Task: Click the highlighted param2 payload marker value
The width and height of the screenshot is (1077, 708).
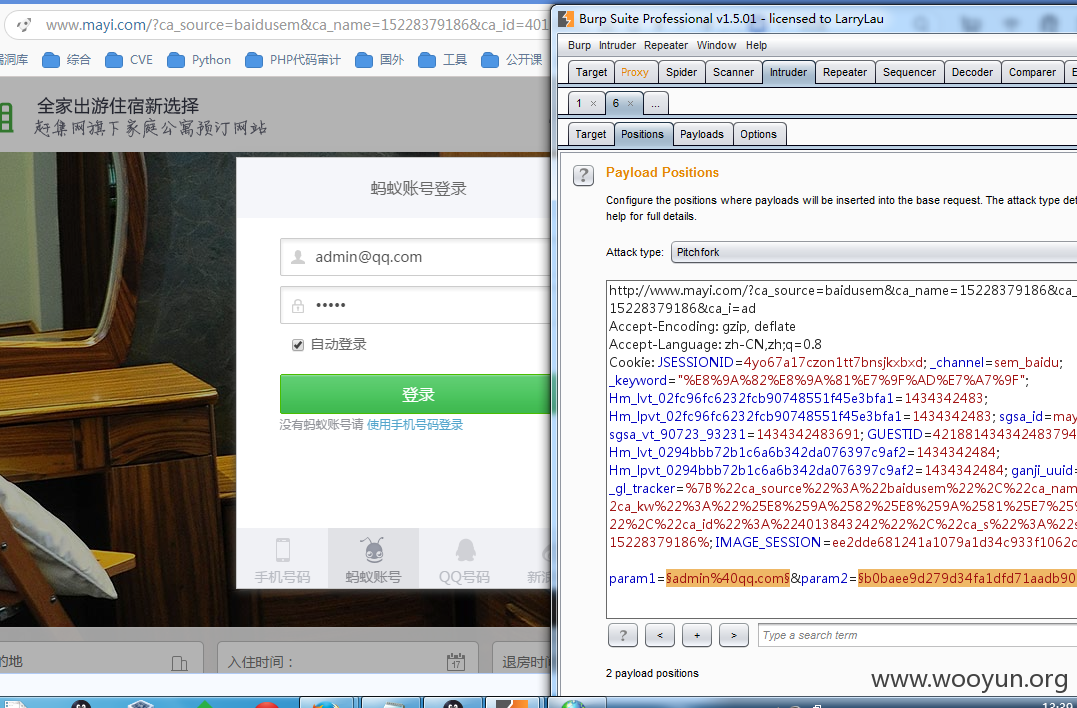Action: tap(967, 579)
